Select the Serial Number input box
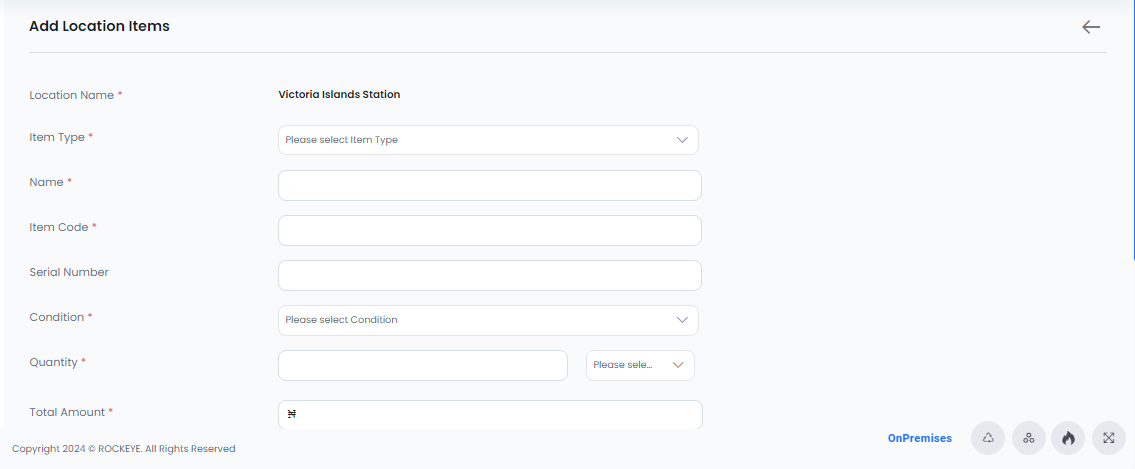The image size is (1135, 469). point(489,275)
